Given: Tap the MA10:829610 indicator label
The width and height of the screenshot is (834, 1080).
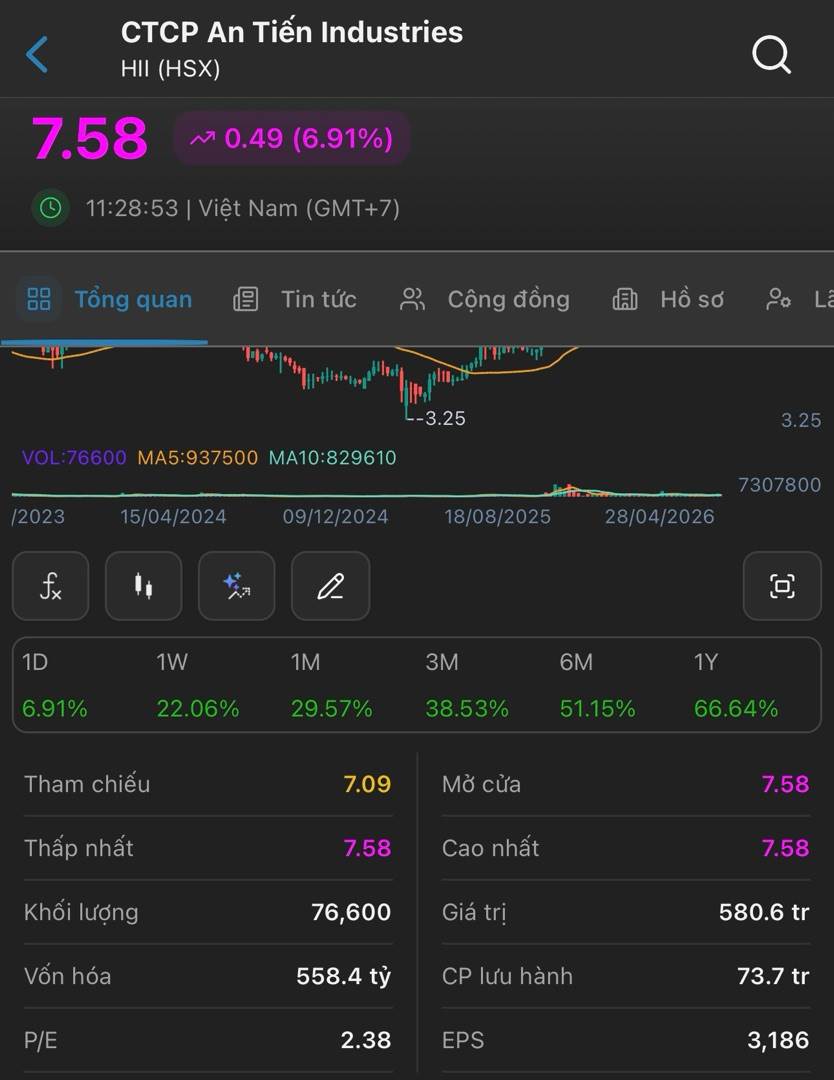Looking at the screenshot, I should tap(333, 457).
